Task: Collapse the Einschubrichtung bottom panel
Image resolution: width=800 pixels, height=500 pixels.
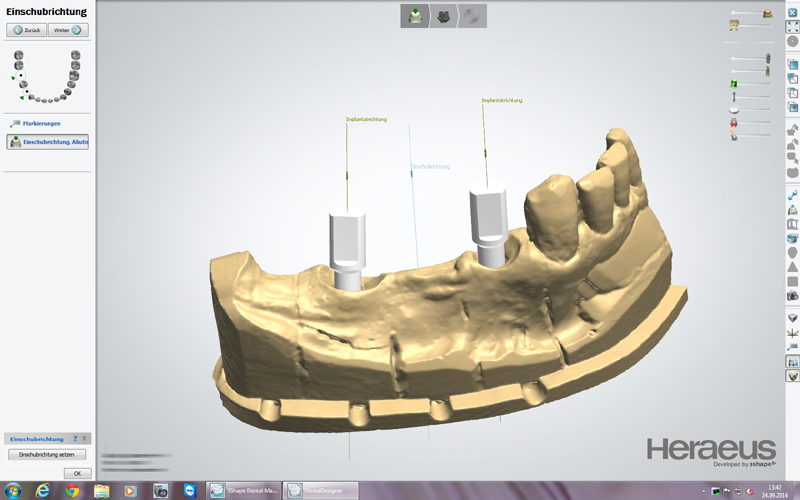Action: [85, 438]
